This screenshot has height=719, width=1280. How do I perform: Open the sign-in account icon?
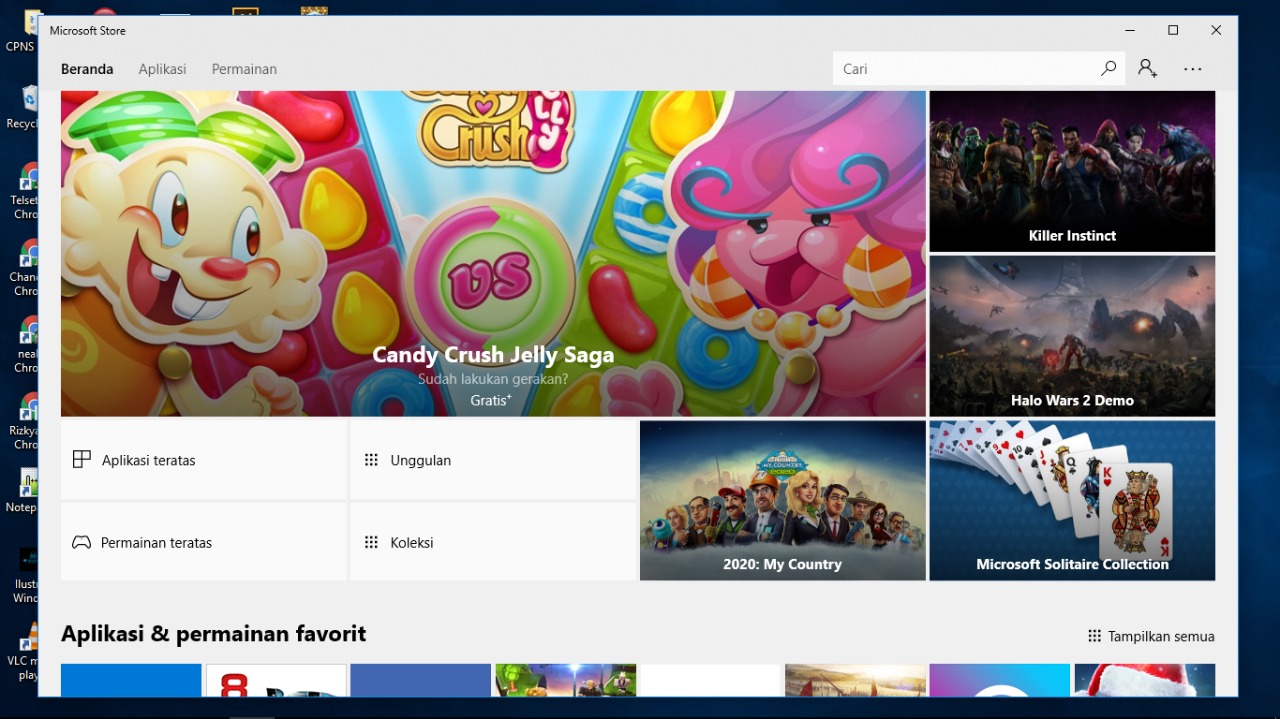pos(1147,68)
